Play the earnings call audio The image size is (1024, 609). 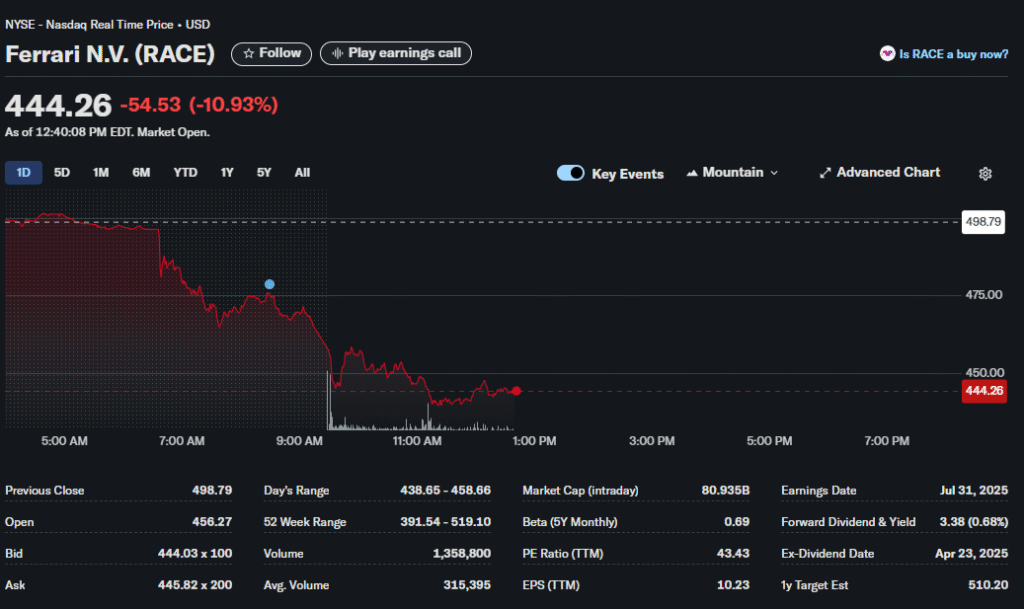395,54
